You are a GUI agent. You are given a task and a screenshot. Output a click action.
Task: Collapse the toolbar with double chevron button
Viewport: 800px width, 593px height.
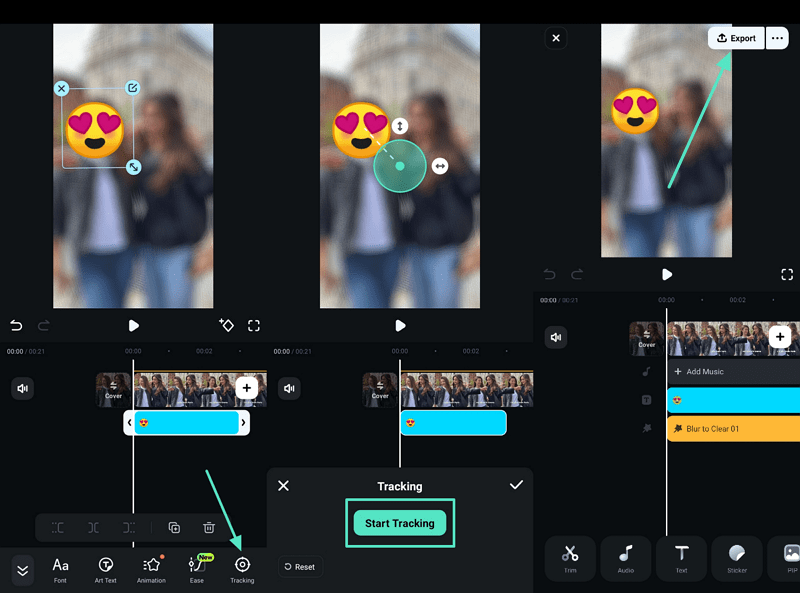coord(23,570)
